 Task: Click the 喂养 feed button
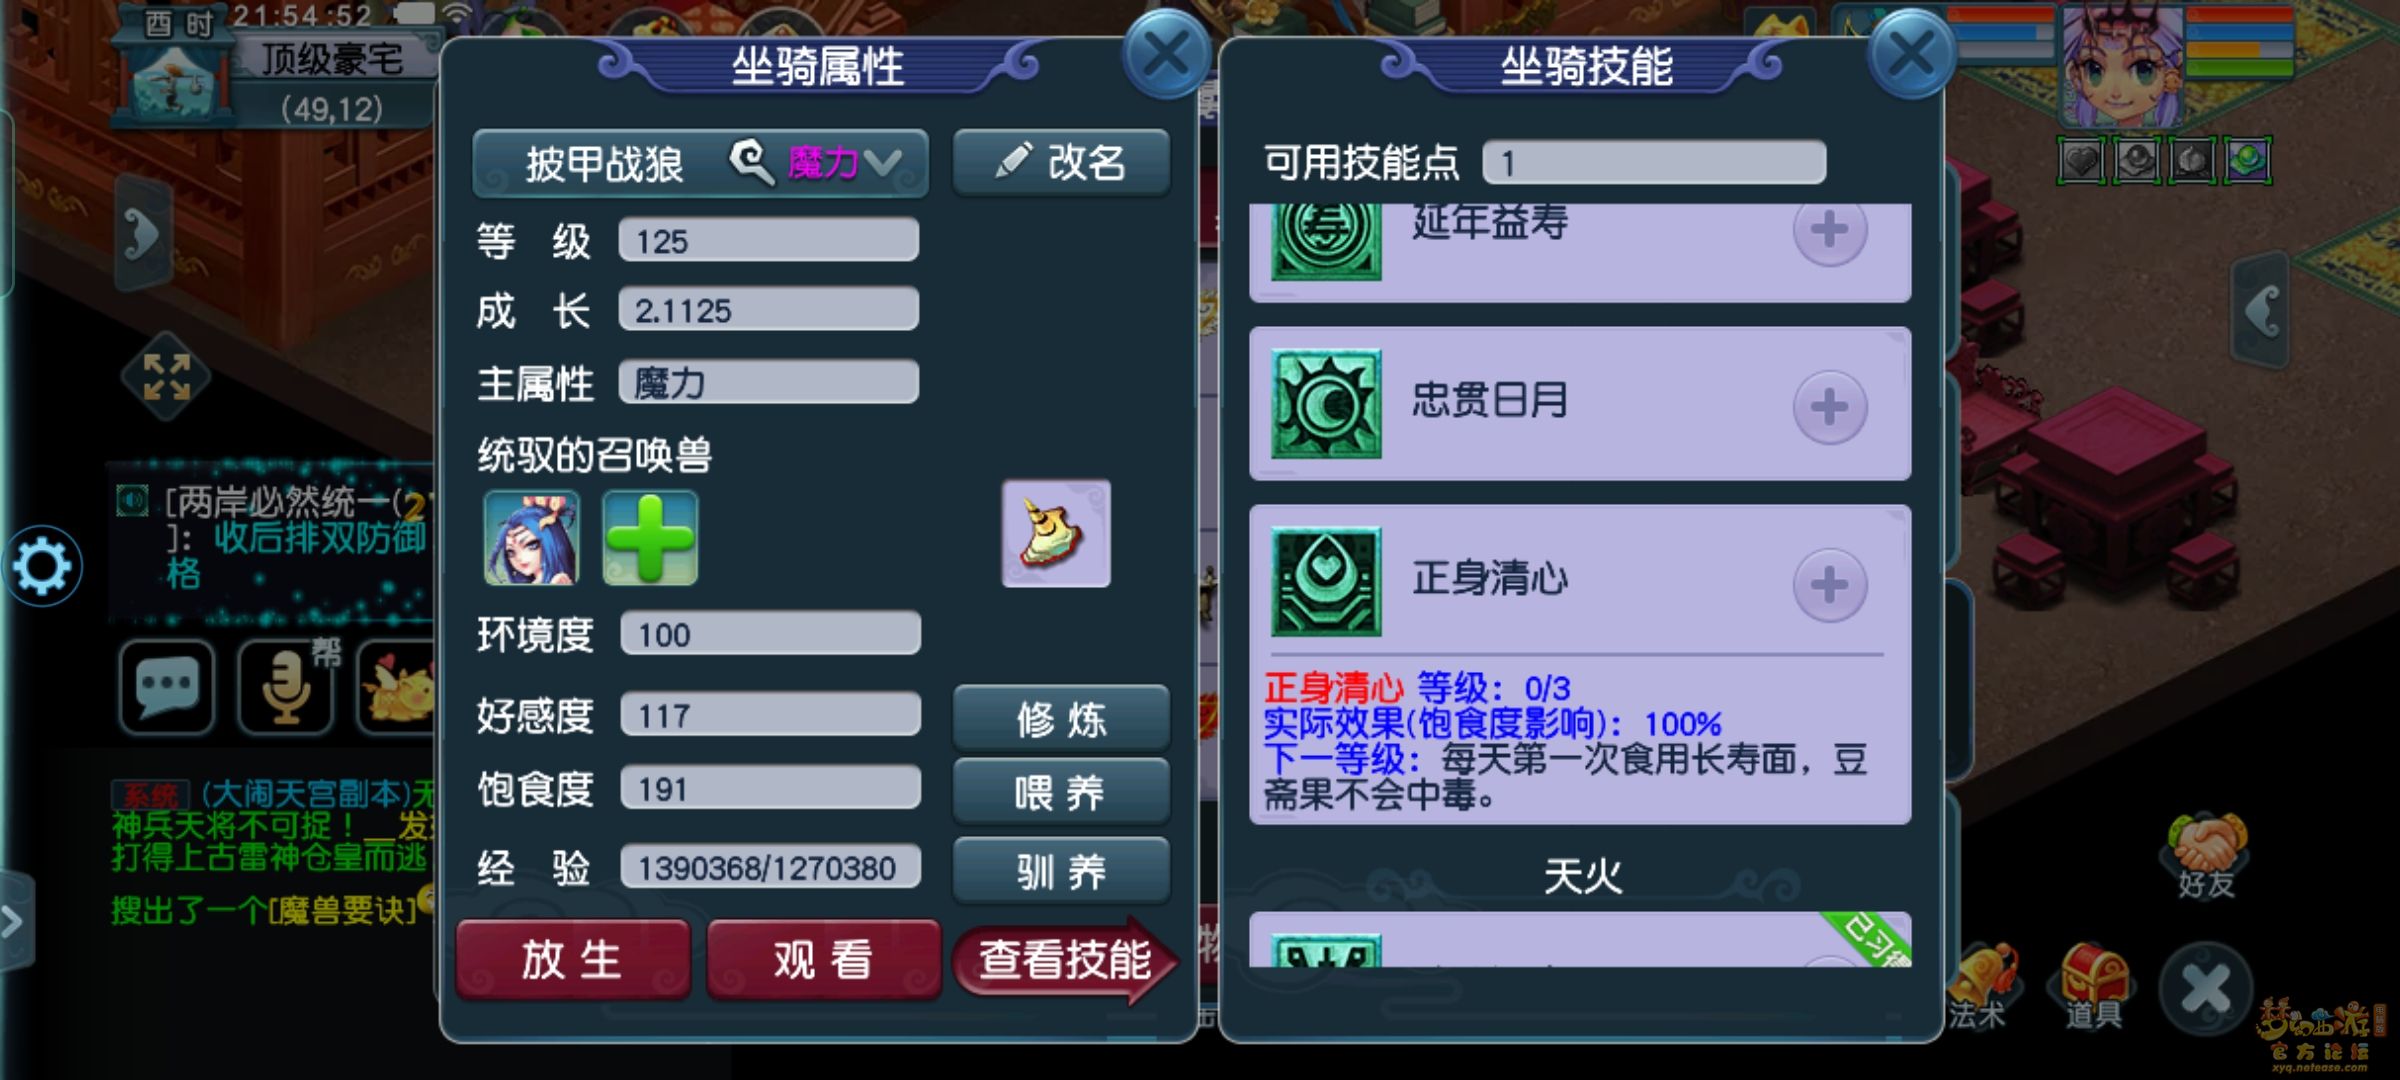[1061, 793]
